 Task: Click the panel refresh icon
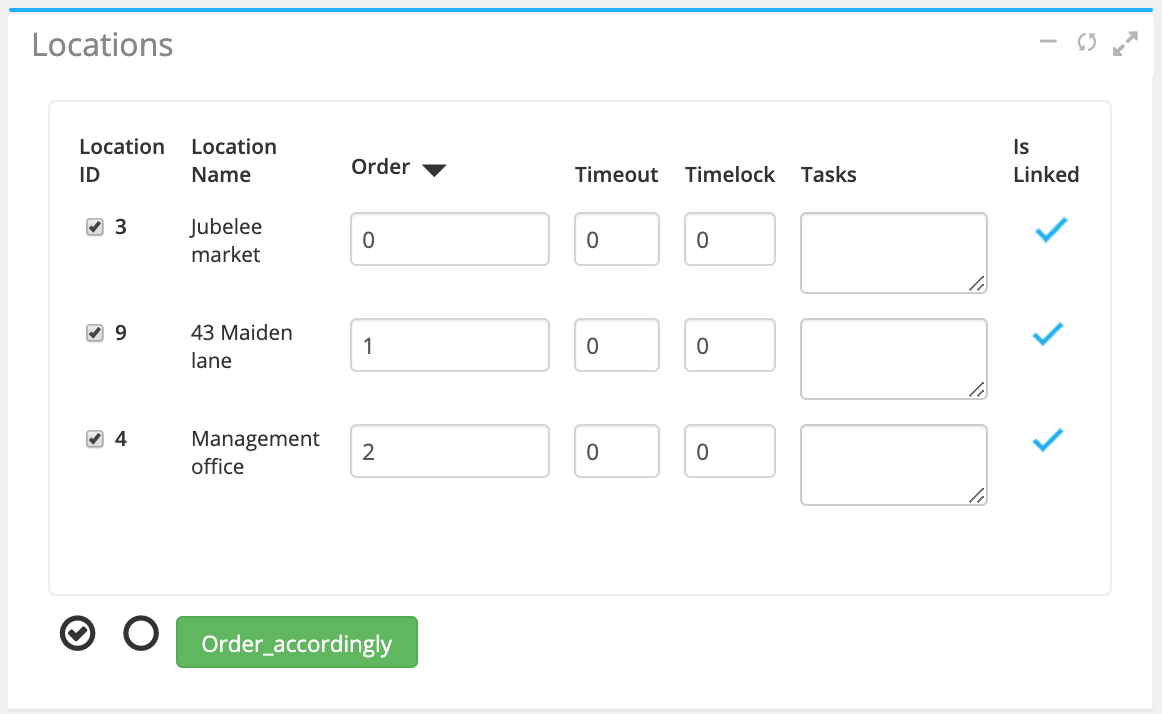coord(1087,42)
